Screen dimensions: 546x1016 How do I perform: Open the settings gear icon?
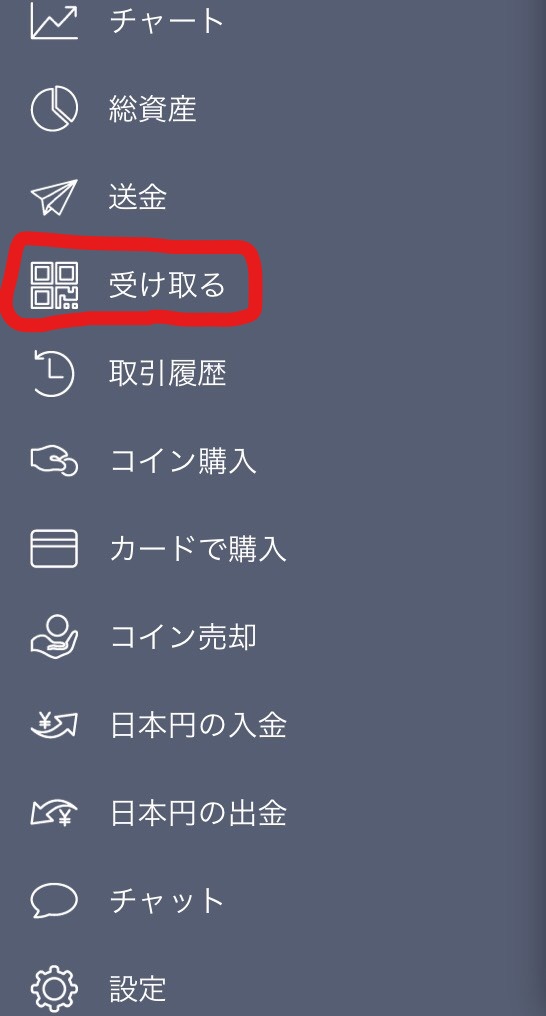(x=54, y=989)
